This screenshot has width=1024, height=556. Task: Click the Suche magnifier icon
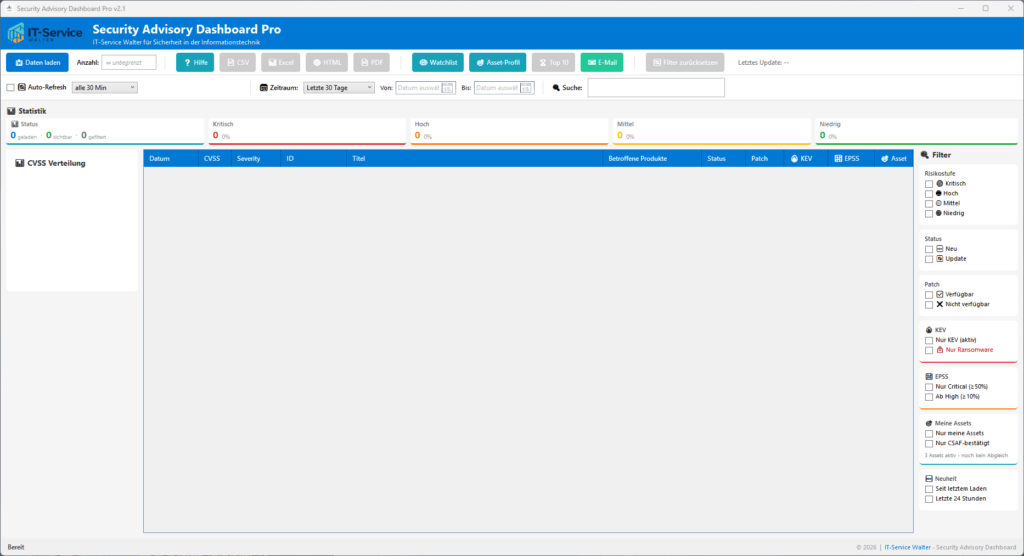click(556, 88)
